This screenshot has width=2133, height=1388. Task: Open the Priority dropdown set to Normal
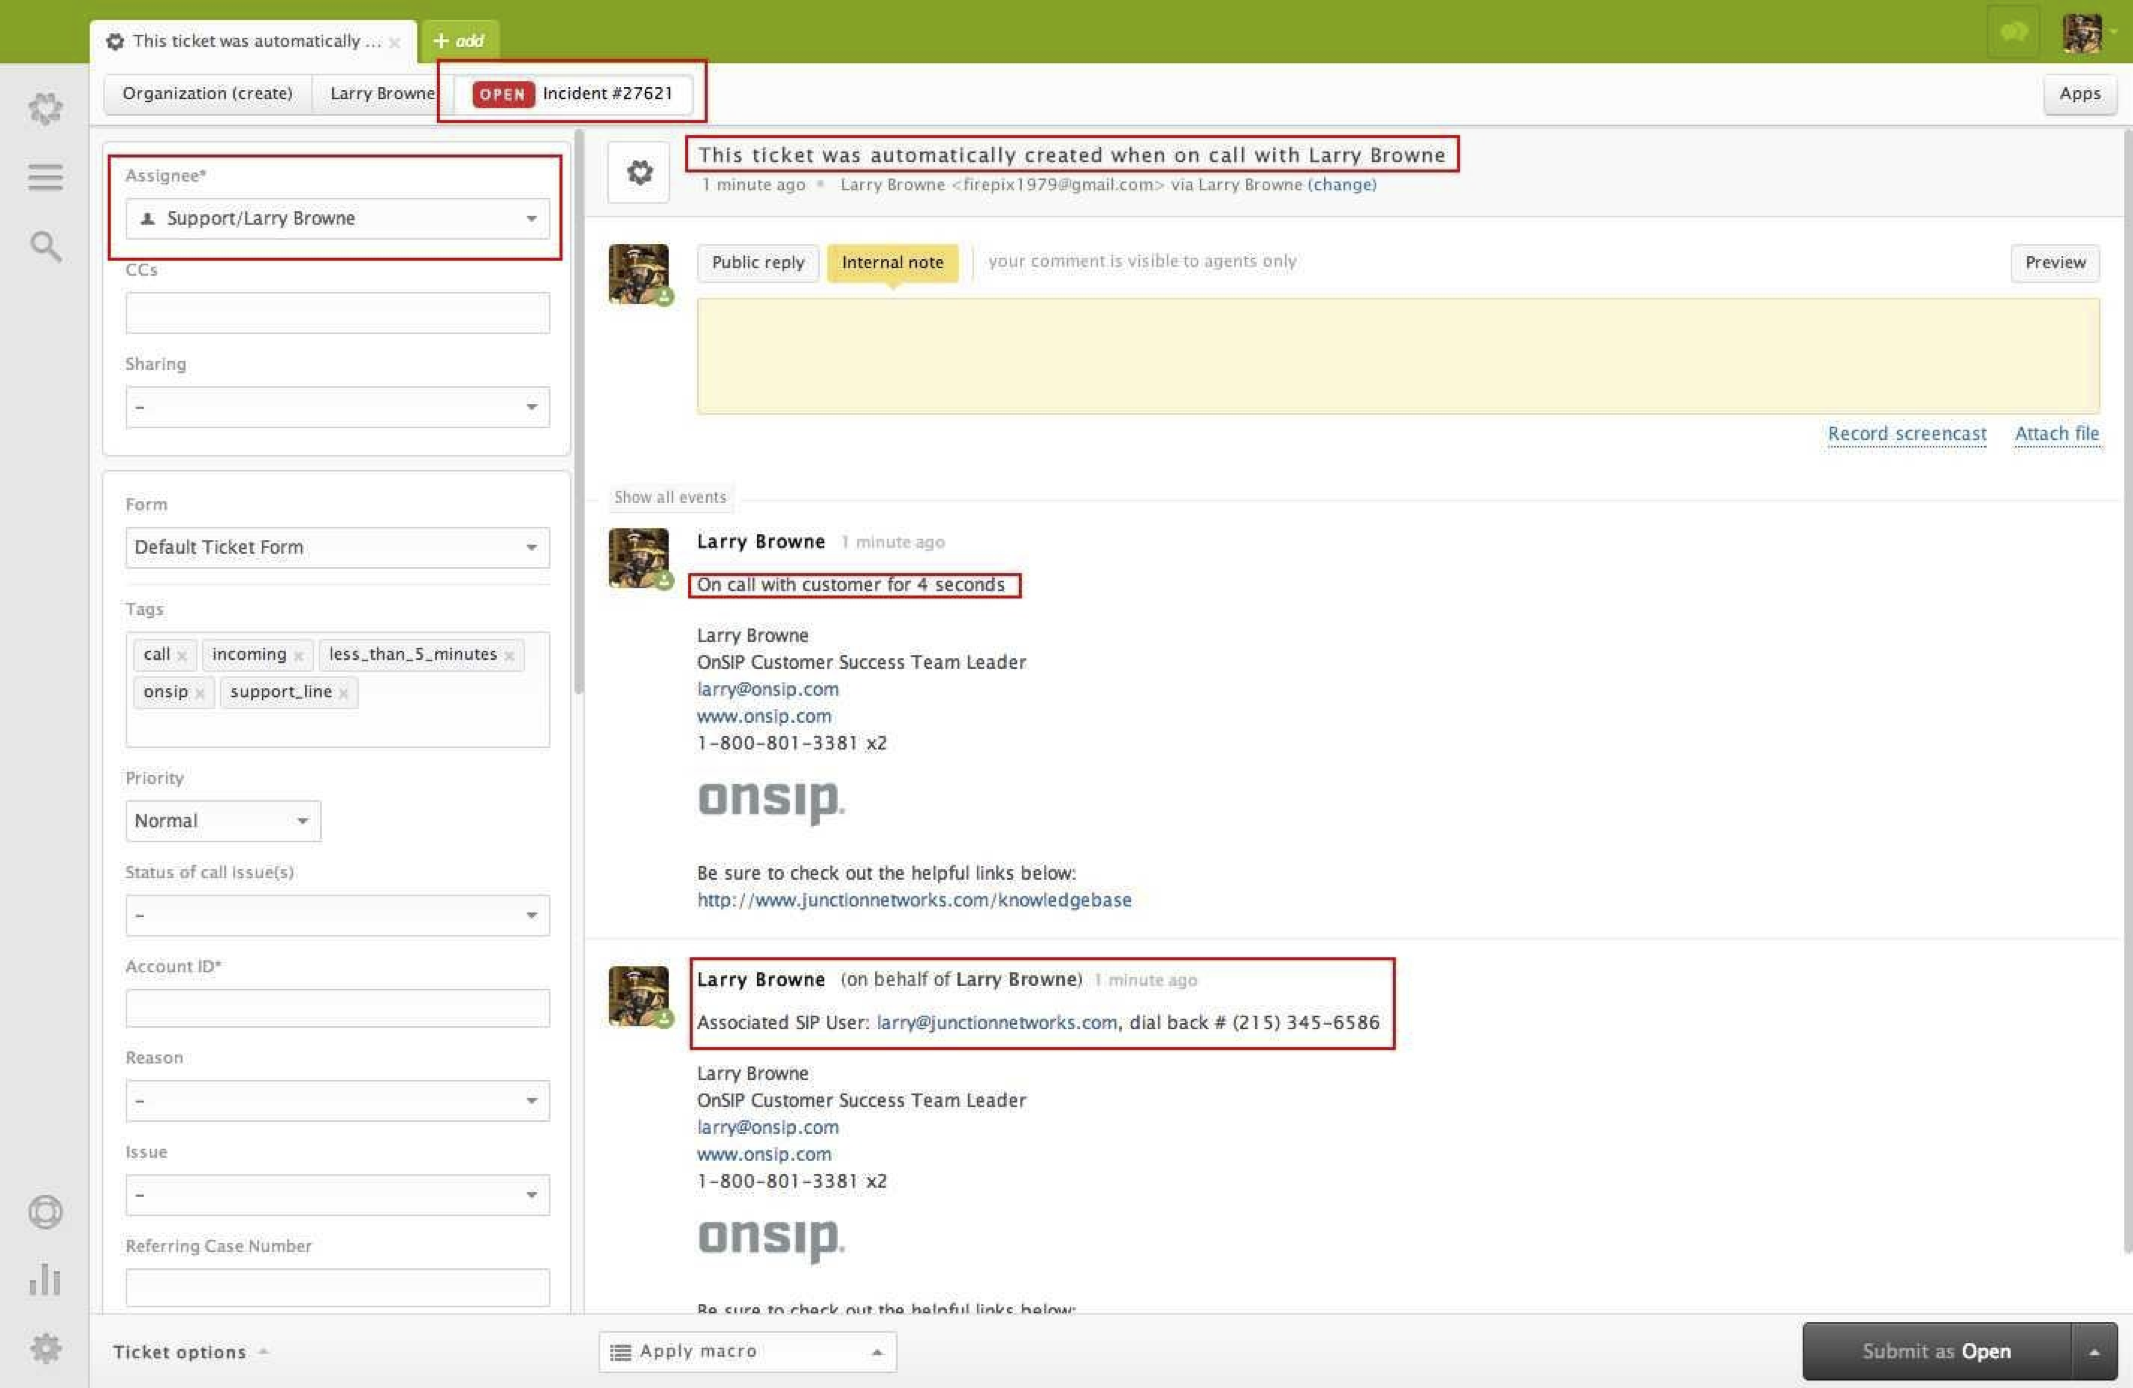[x=223, y=821]
